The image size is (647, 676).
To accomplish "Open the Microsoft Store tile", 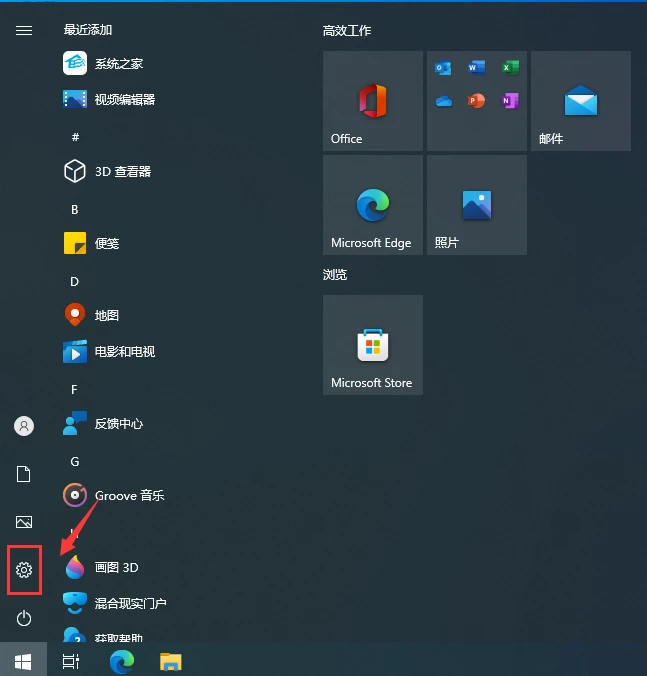I will (x=373, y=345).
